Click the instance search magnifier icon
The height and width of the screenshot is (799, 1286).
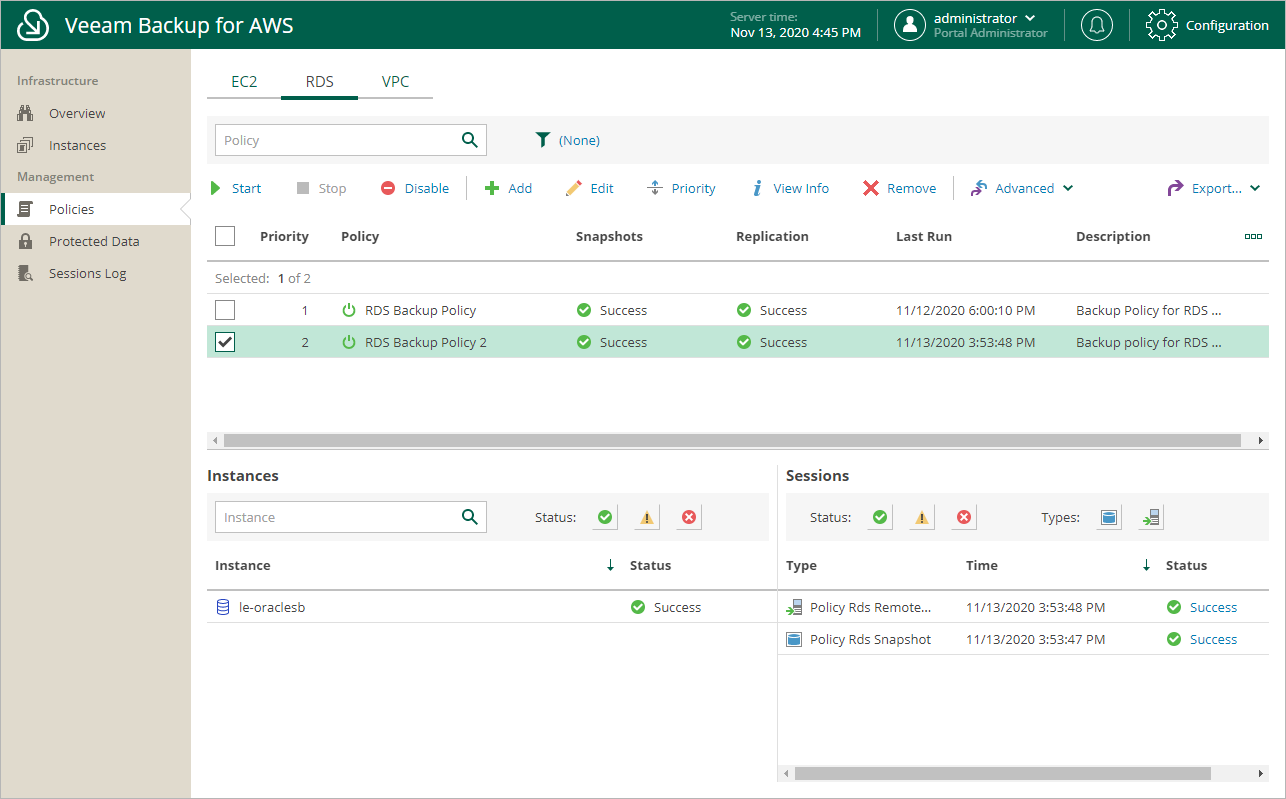(470, 517)
